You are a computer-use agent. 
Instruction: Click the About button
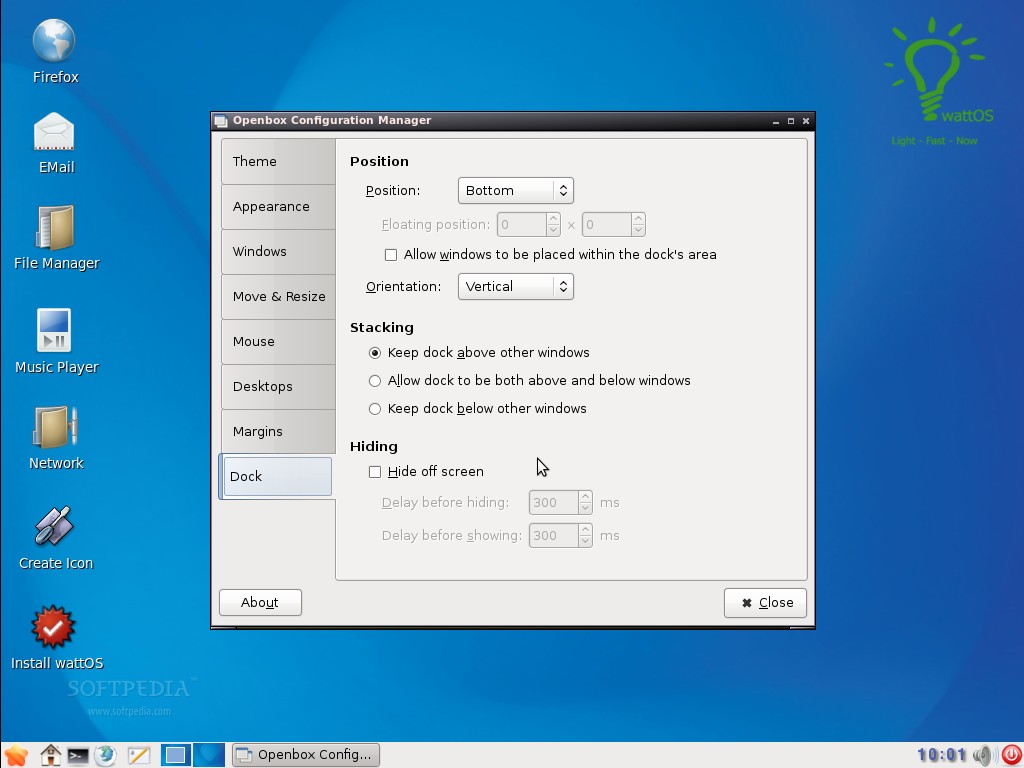[260, 602]
